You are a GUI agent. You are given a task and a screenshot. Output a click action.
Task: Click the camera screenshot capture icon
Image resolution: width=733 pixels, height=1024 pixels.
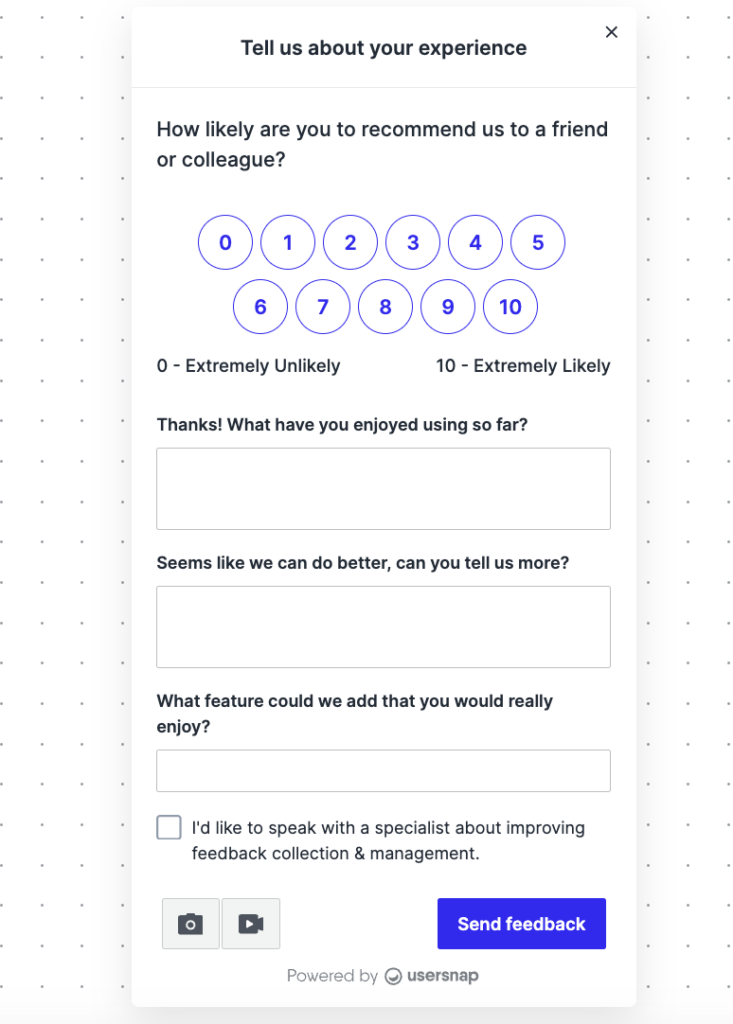pos(190,923)
